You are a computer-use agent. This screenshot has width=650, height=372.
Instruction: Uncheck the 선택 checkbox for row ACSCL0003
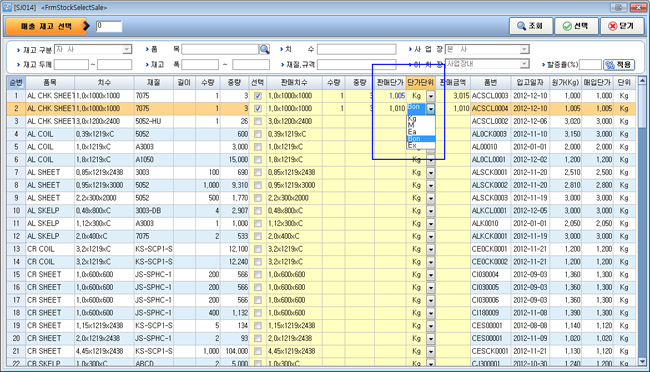(258, 96)
